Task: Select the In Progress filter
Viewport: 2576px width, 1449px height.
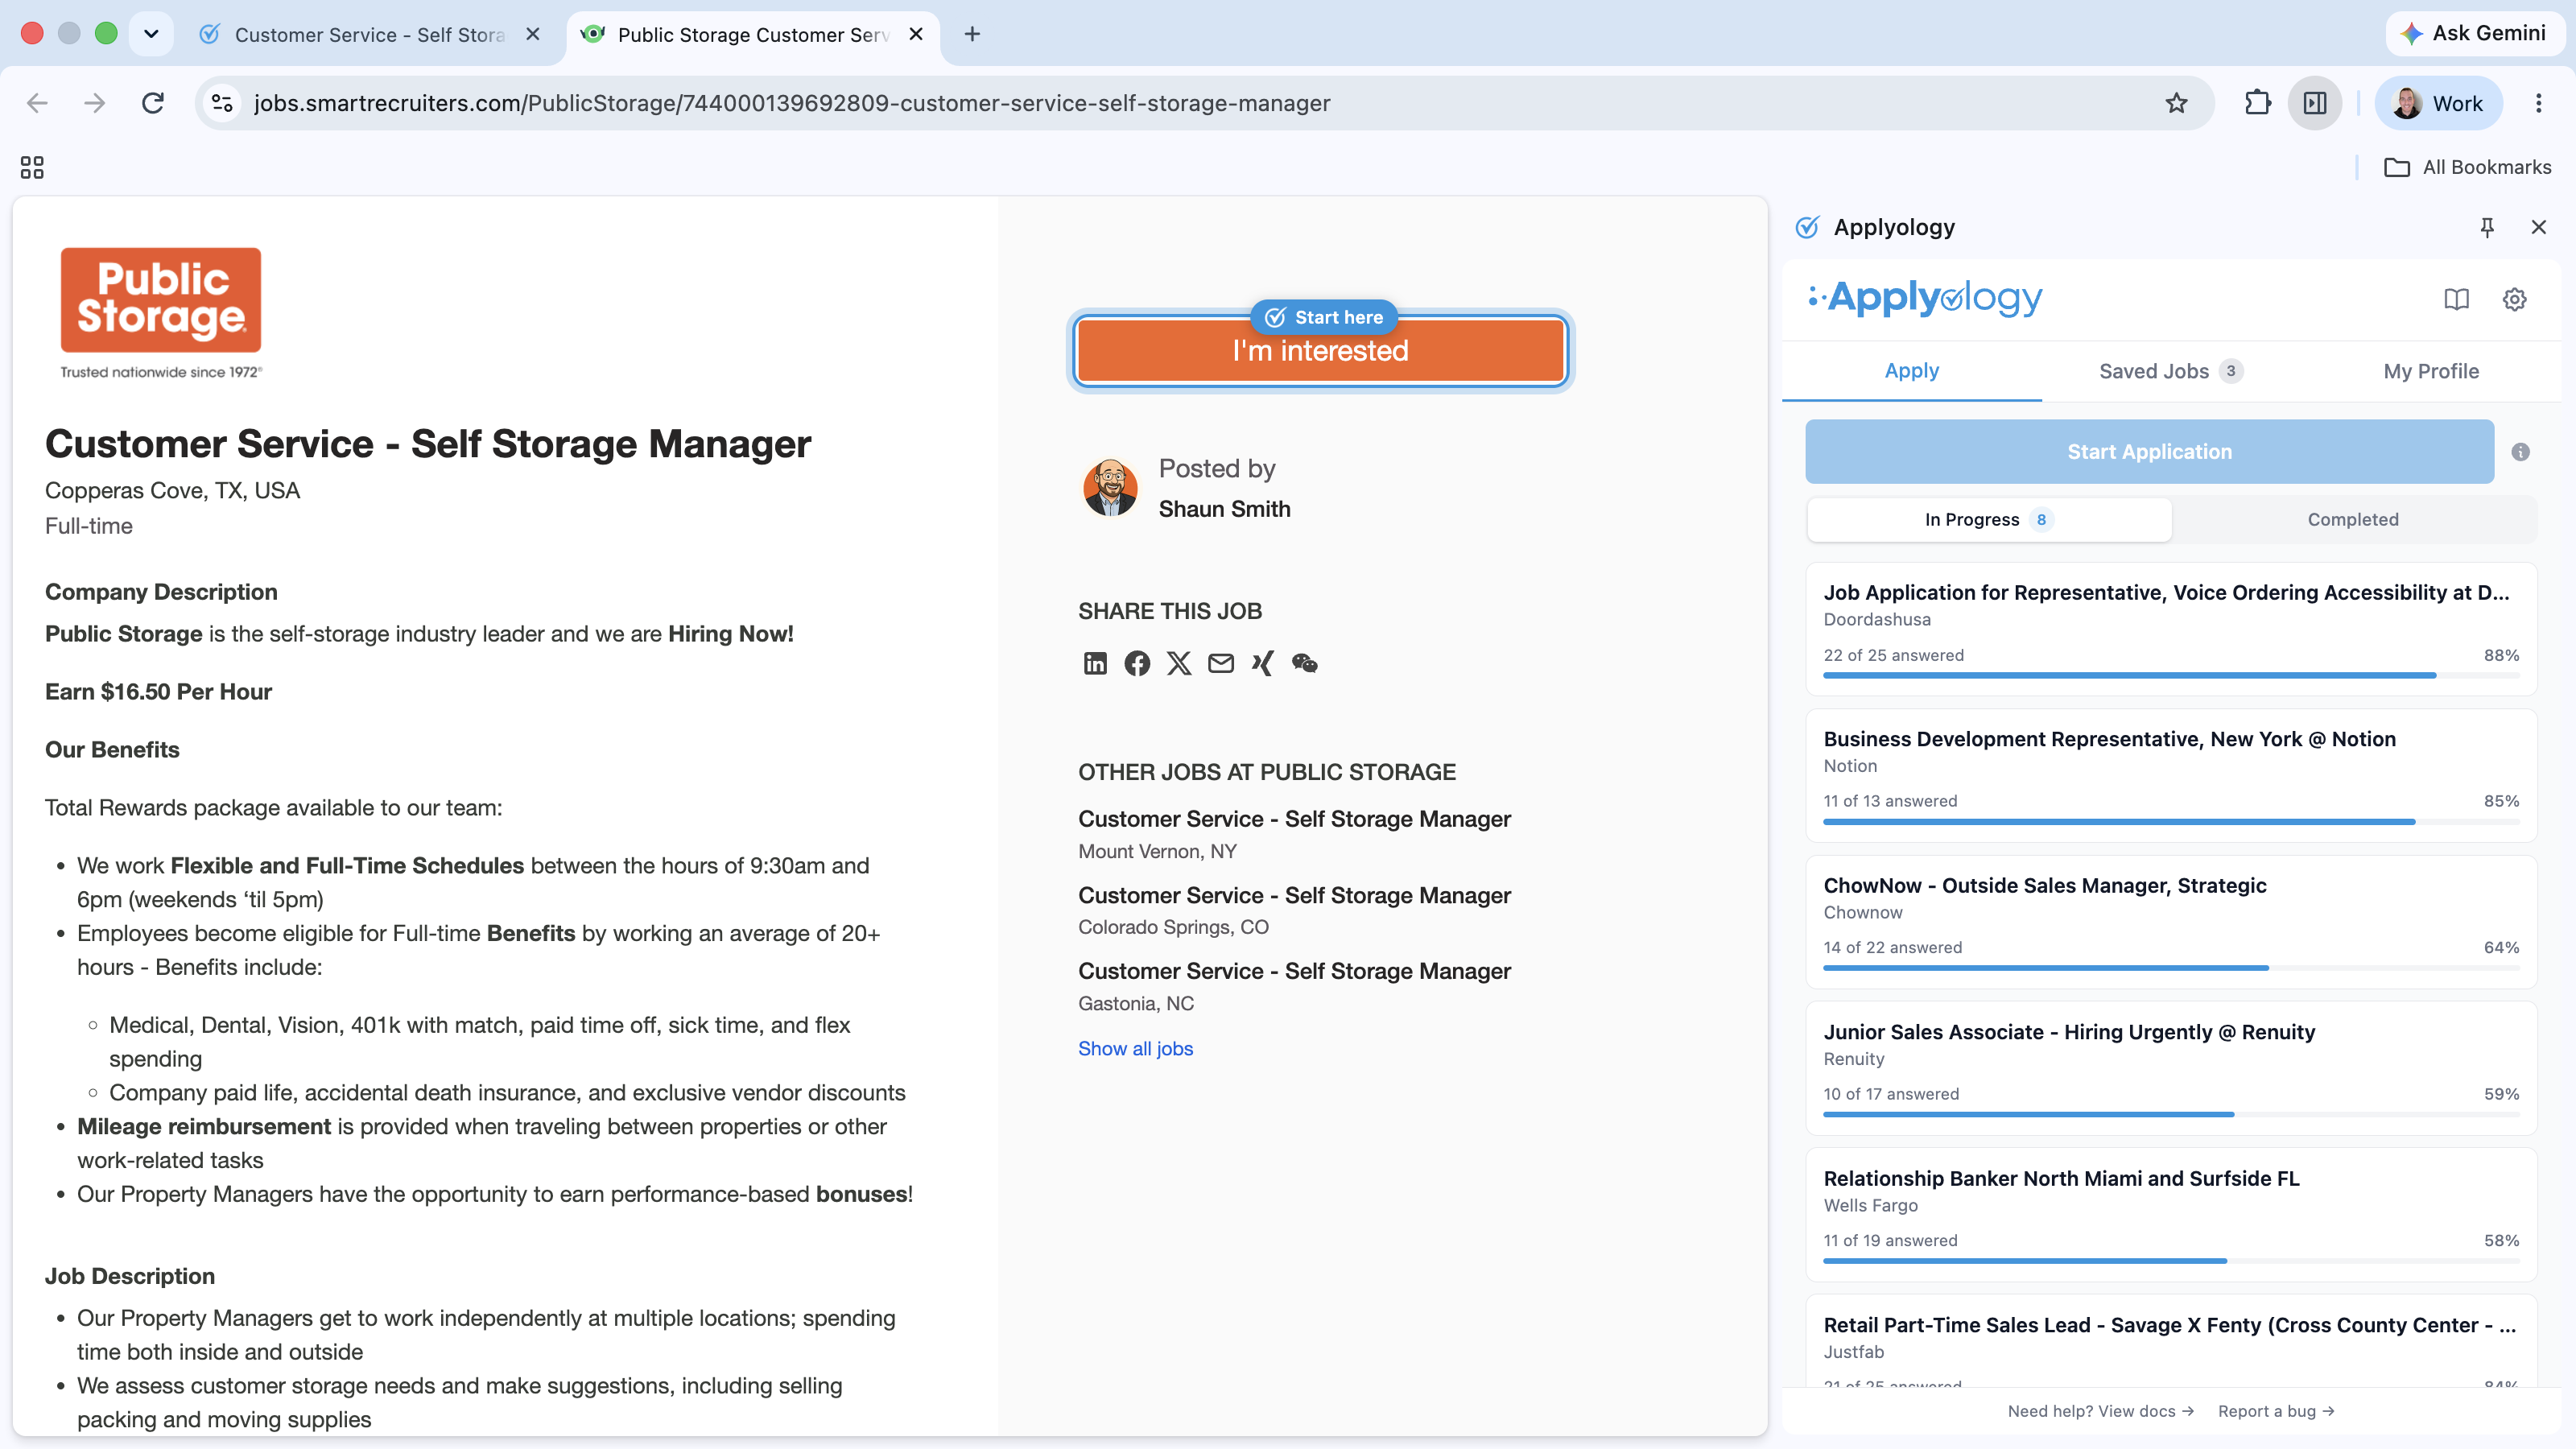Action: click(1989, 519)
